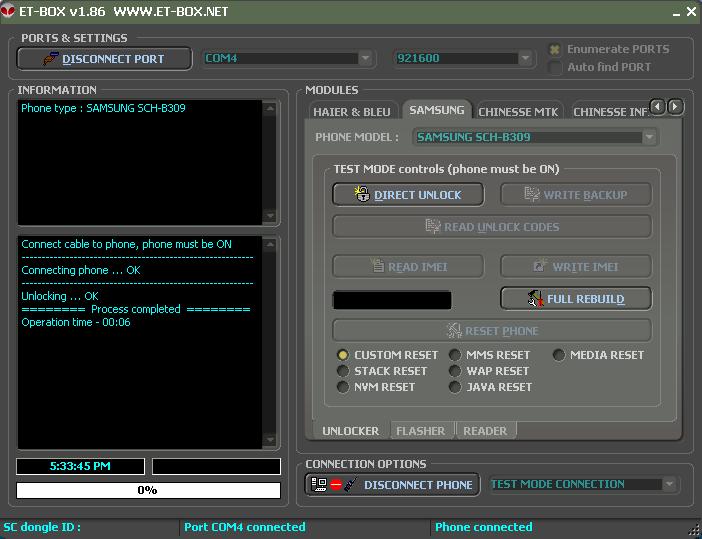Screen dimensions: 702x539
Task: Click the empty field beside the clock
Action: tap(216, 466)
